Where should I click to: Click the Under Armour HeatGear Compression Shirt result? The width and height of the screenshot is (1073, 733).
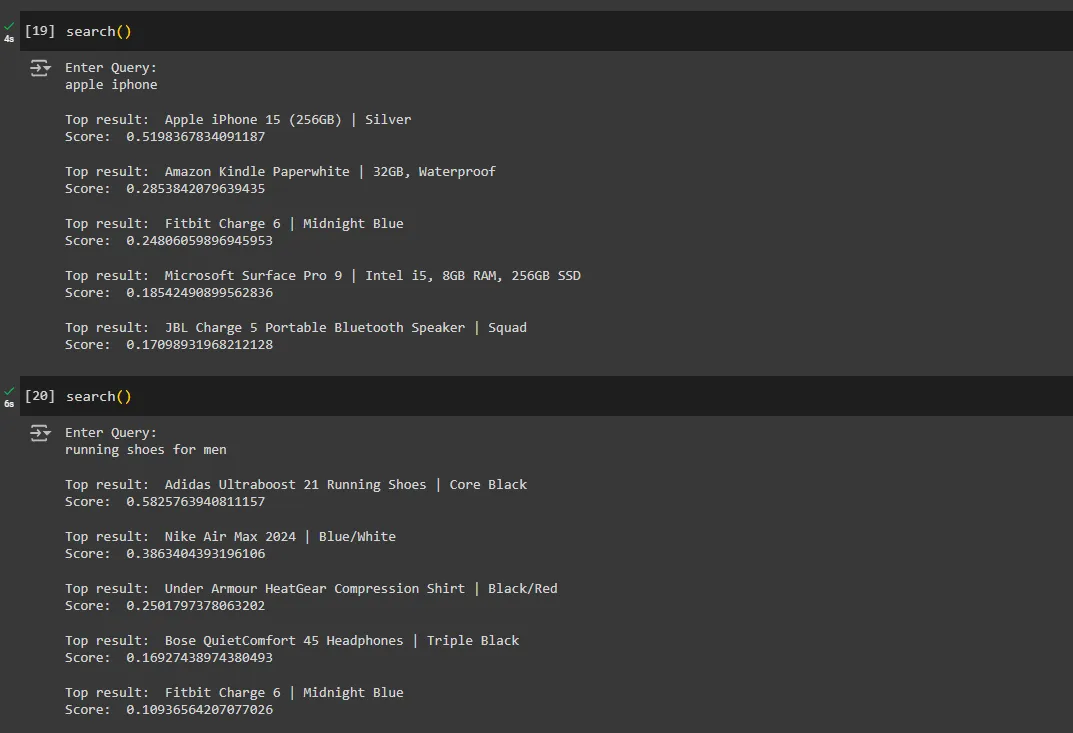point(311,589)
